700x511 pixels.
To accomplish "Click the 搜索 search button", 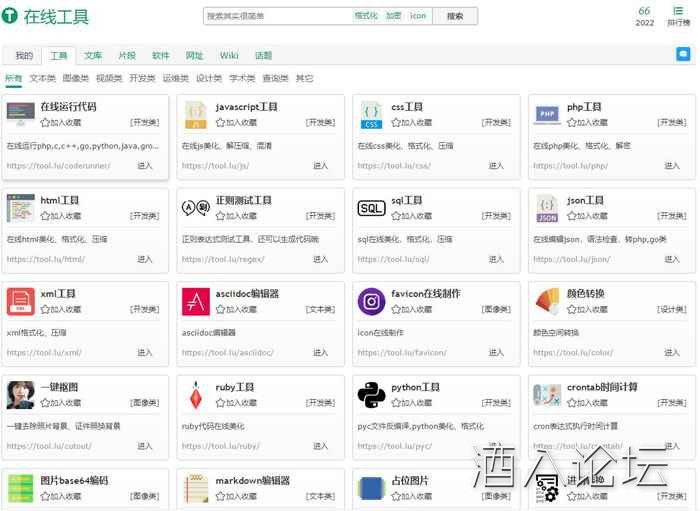I will [x=455, y=16].
